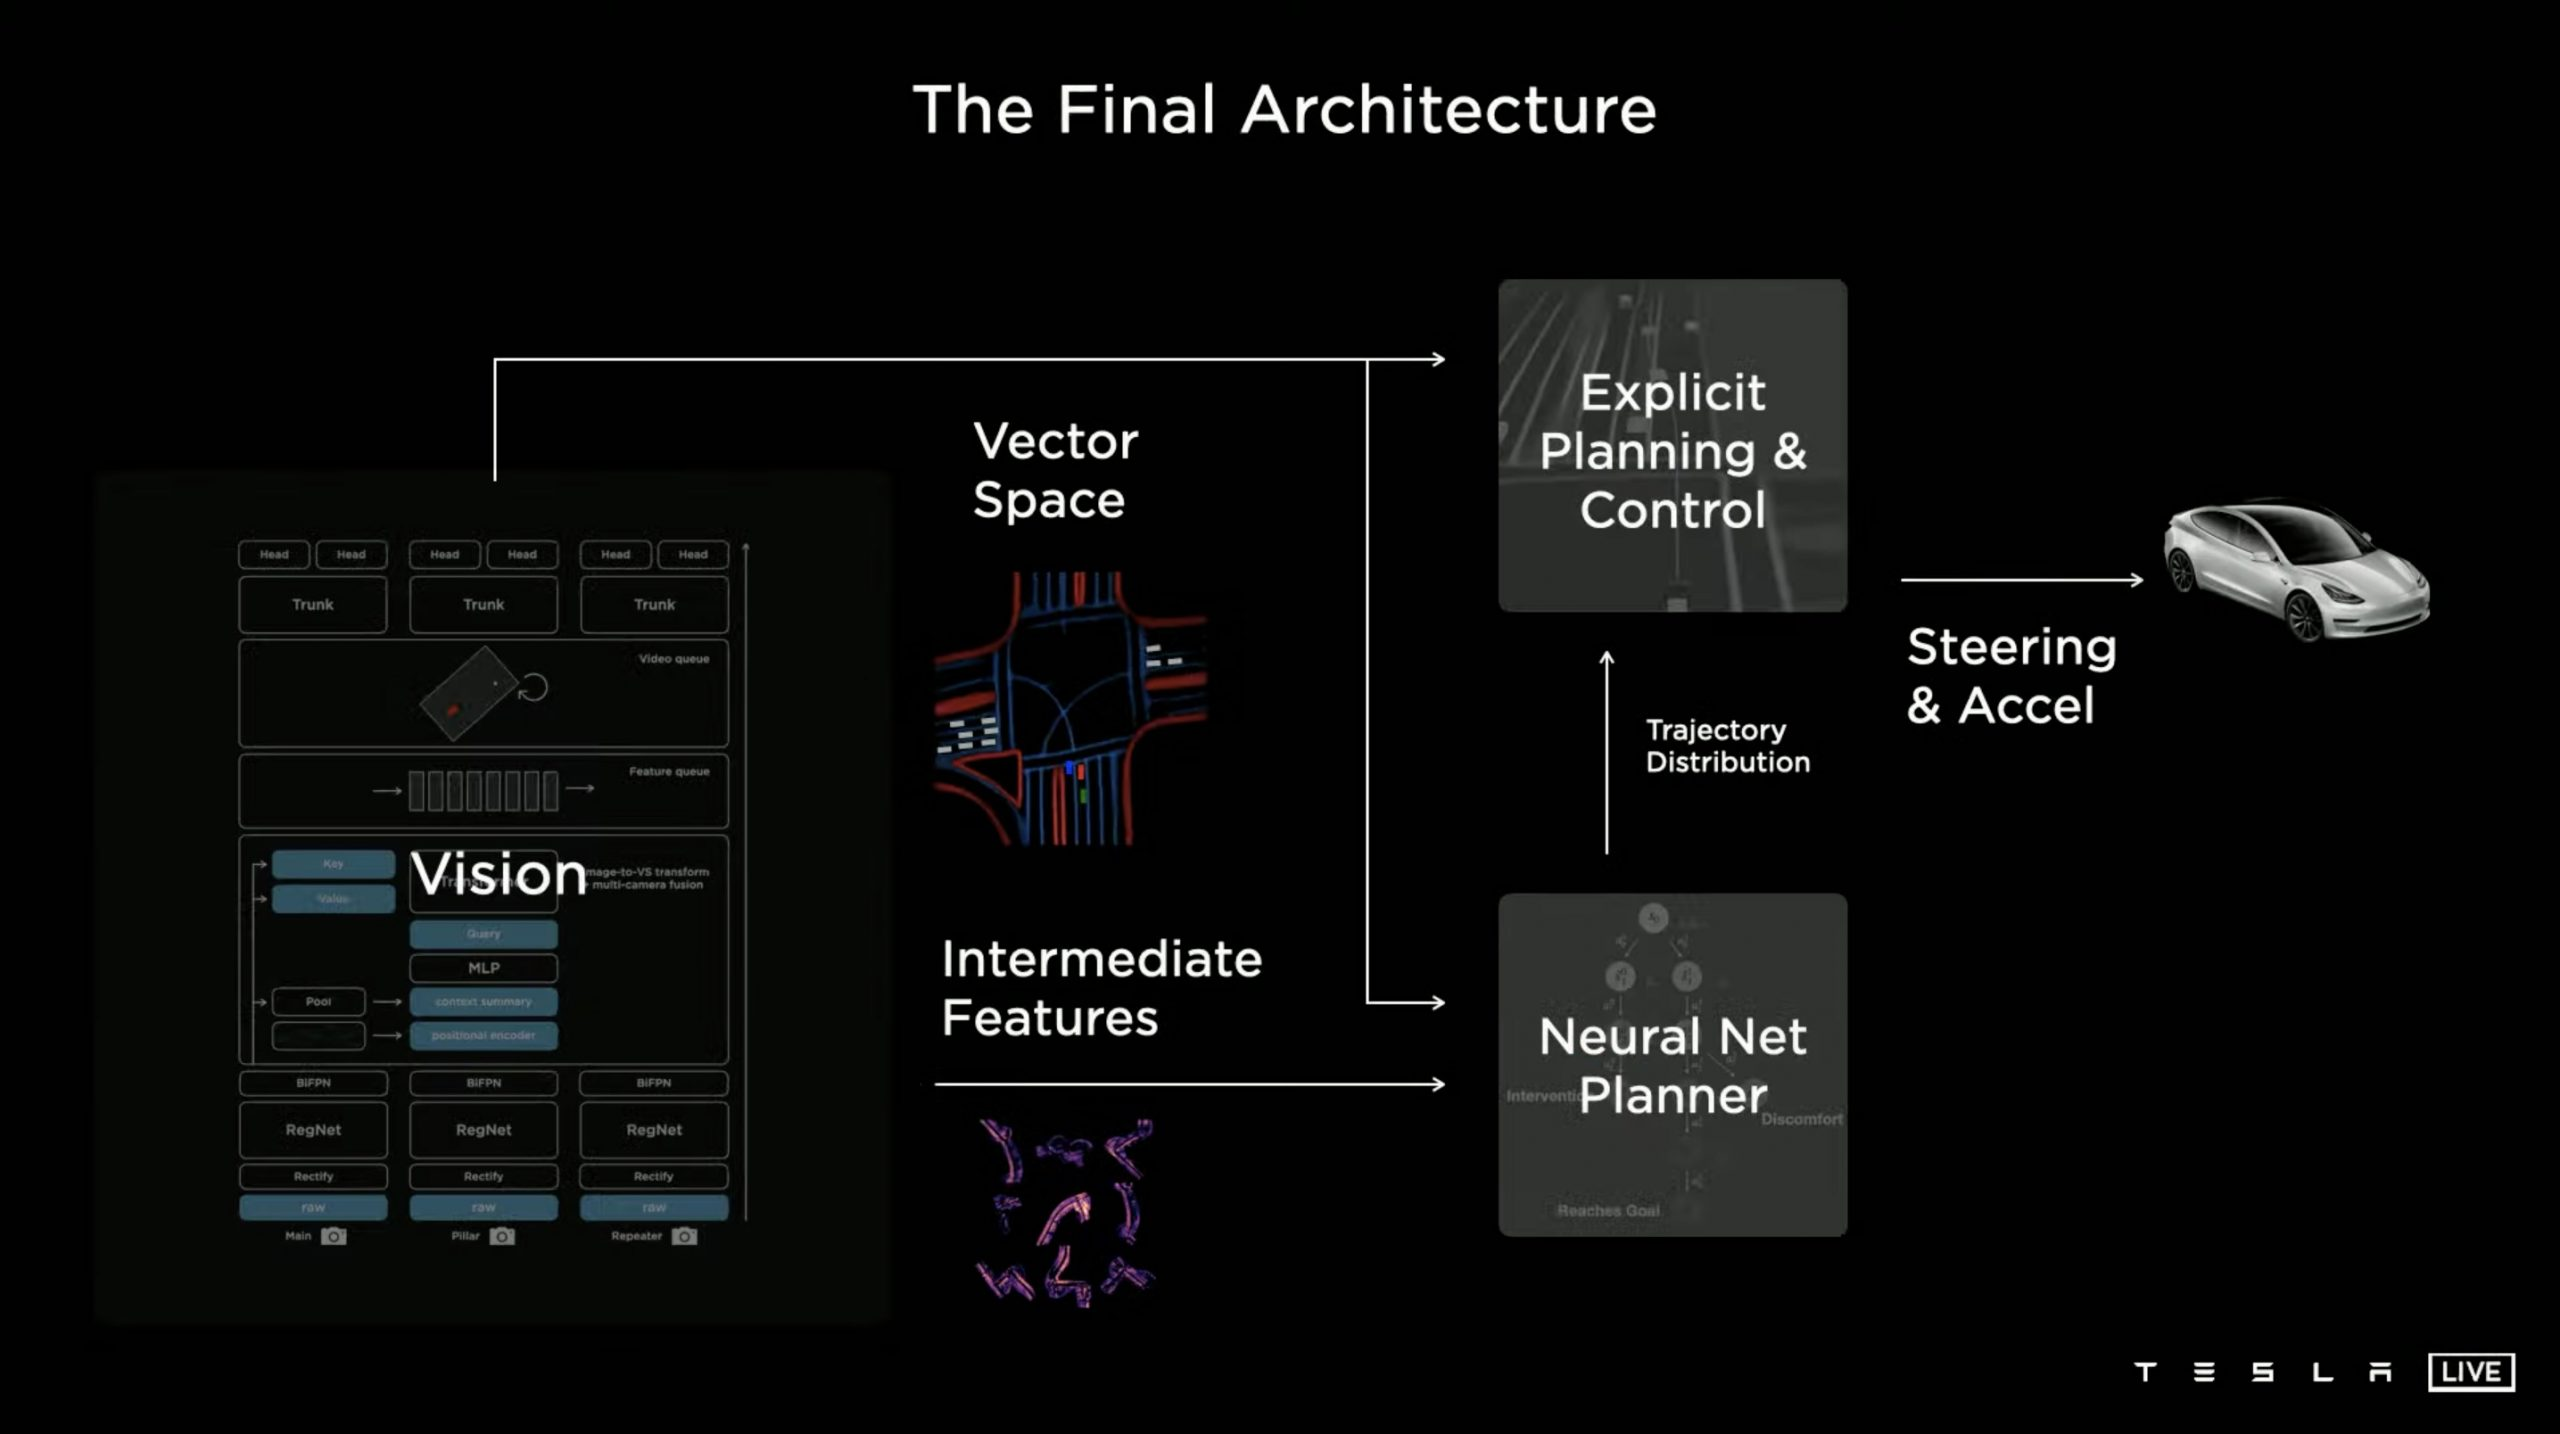Click the MLP processing block
This screenshot has height=1434, width=2560.
(x=484, y=967)
